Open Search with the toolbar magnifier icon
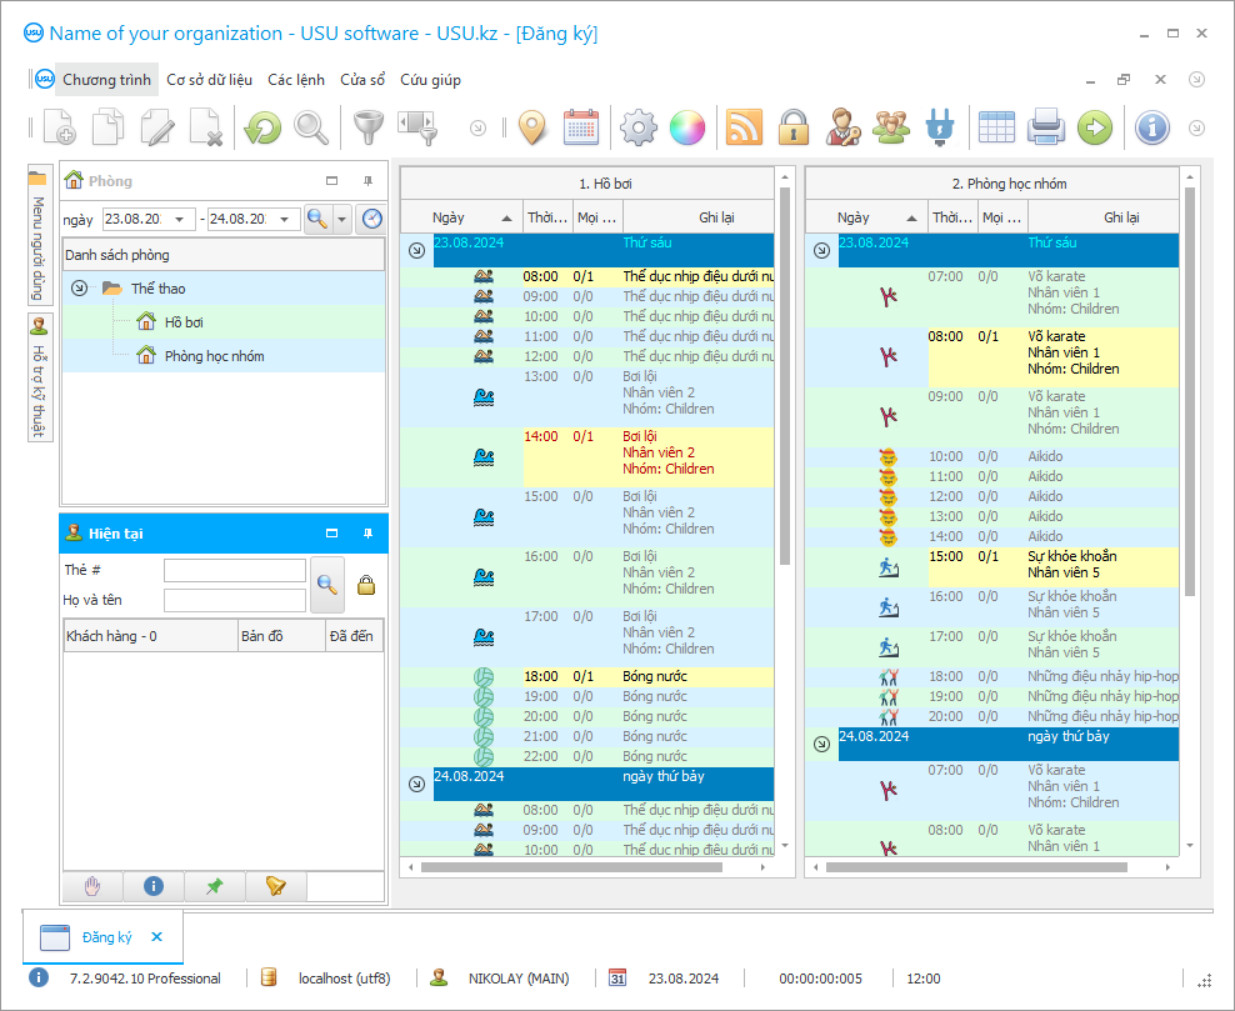Screen dimensions: 1235x1011 tap(311, 128)
